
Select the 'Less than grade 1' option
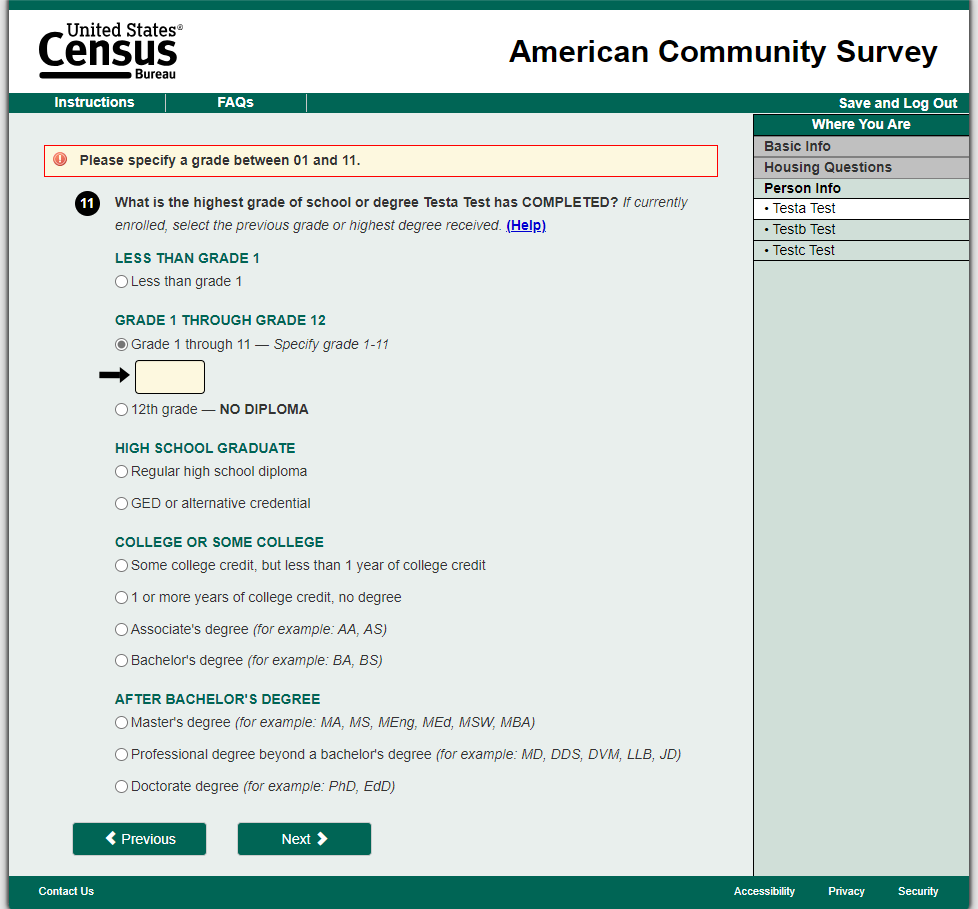[122, 282]
